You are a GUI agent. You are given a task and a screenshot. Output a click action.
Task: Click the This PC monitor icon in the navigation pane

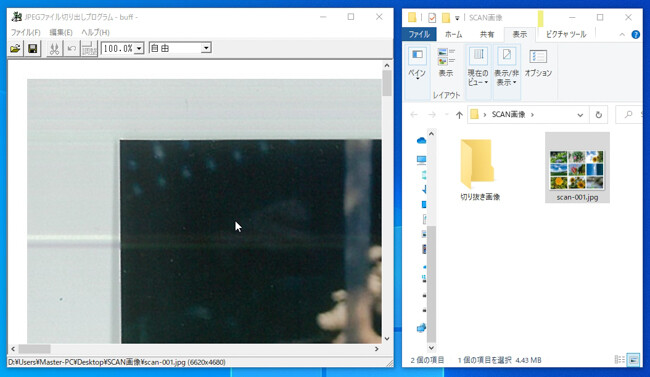(421, 160)
